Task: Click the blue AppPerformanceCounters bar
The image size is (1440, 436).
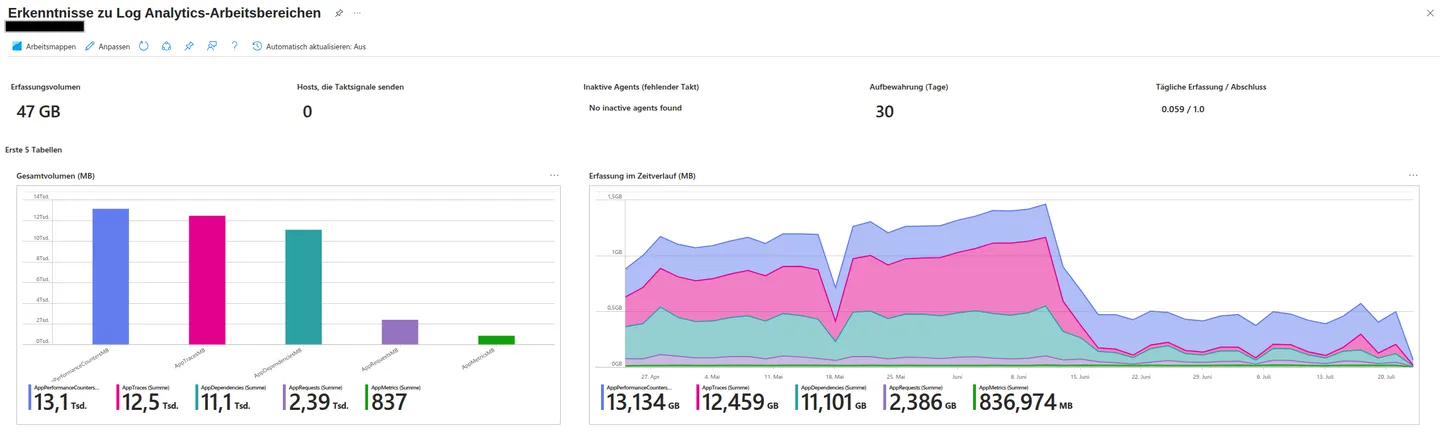Action: (x=110, y=276)
